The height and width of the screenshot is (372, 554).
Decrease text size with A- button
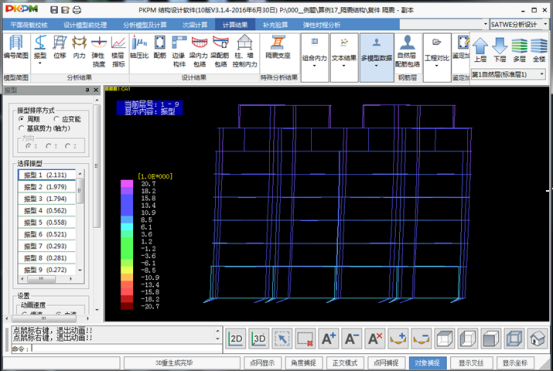pyautogui.click(x=352, y=339)
